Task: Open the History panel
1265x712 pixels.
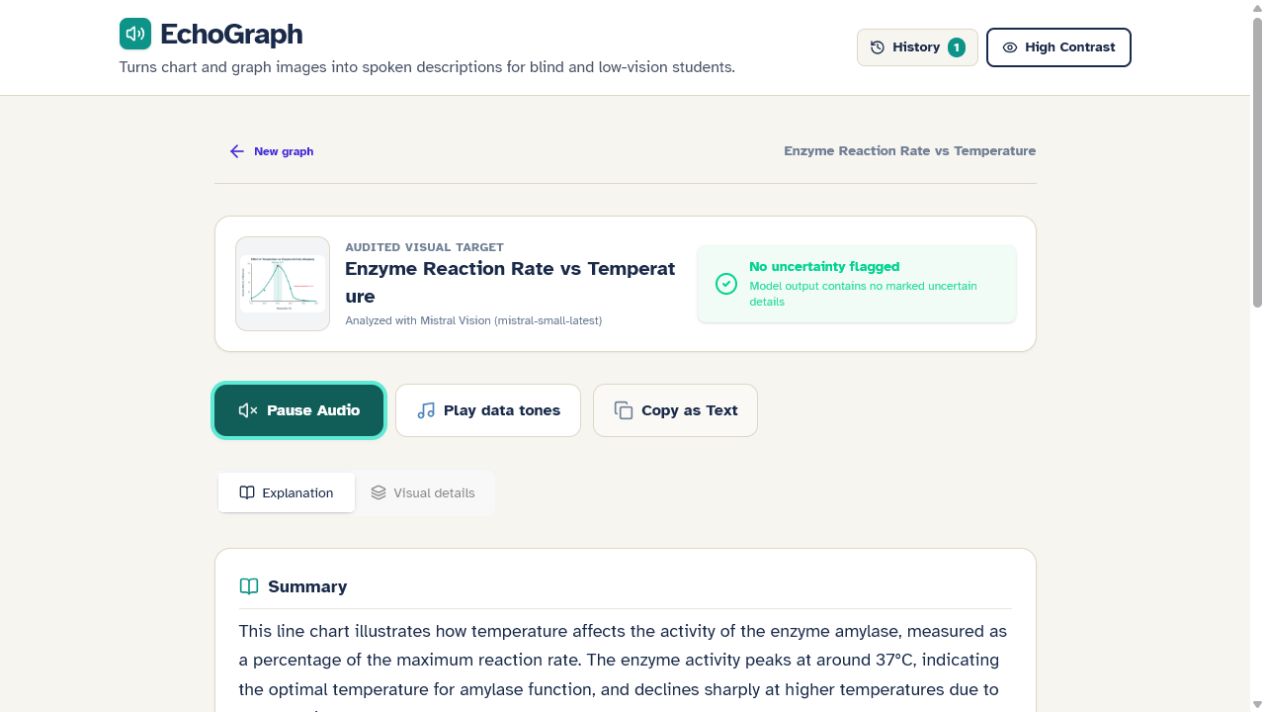Action: tap(917, 47)
